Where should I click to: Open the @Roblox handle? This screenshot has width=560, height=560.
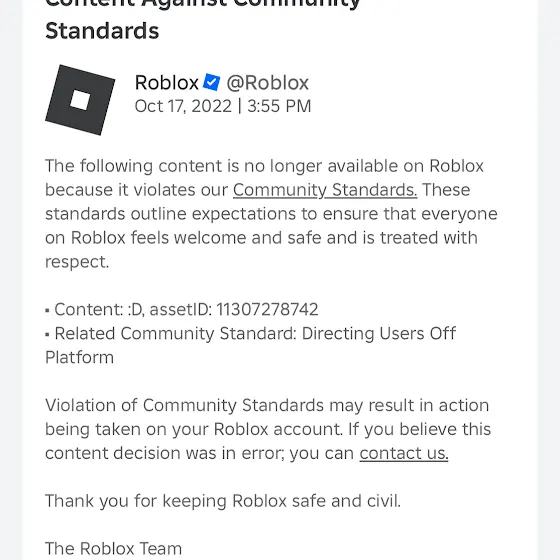(268, 83)
